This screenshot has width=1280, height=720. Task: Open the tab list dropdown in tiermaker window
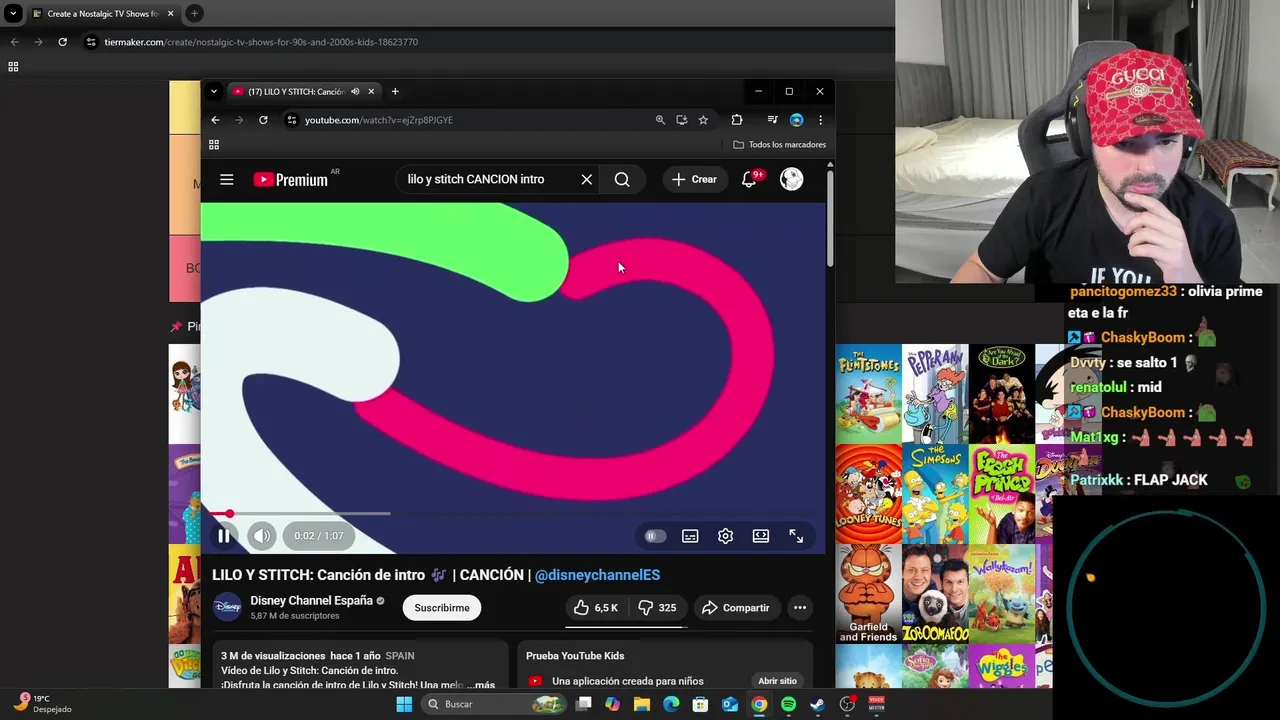(x=13, y=14)
